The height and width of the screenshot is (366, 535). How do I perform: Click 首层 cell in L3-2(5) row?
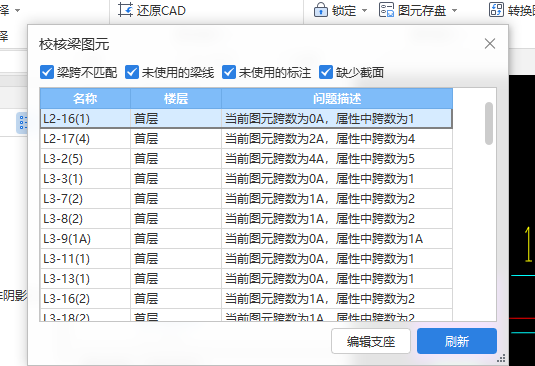tap(176, 159)
